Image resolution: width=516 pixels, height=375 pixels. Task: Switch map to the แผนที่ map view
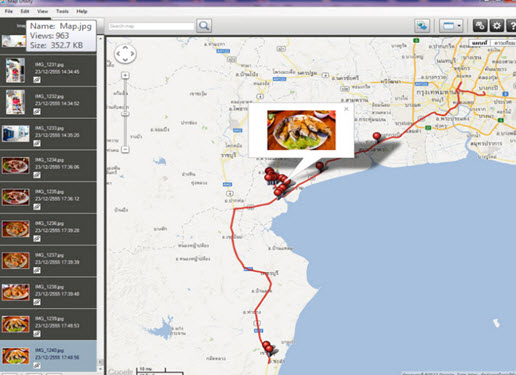click(479, 43)
